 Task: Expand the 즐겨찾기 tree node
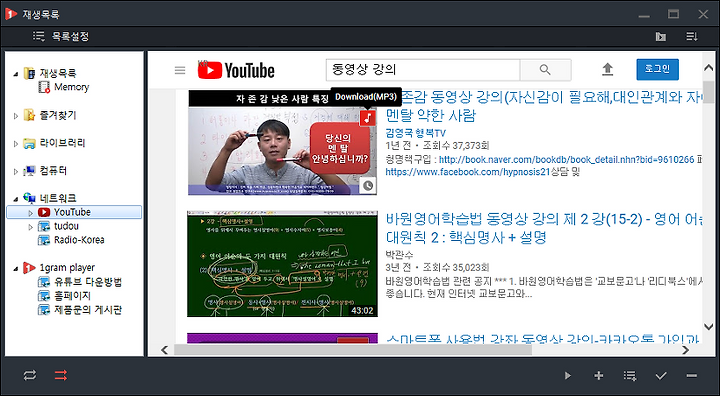(16, 116)
